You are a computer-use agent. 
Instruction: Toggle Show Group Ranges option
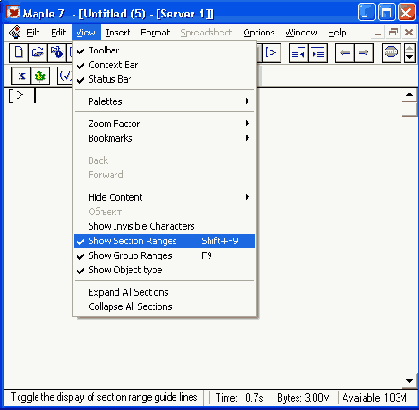tap(164, 256)
